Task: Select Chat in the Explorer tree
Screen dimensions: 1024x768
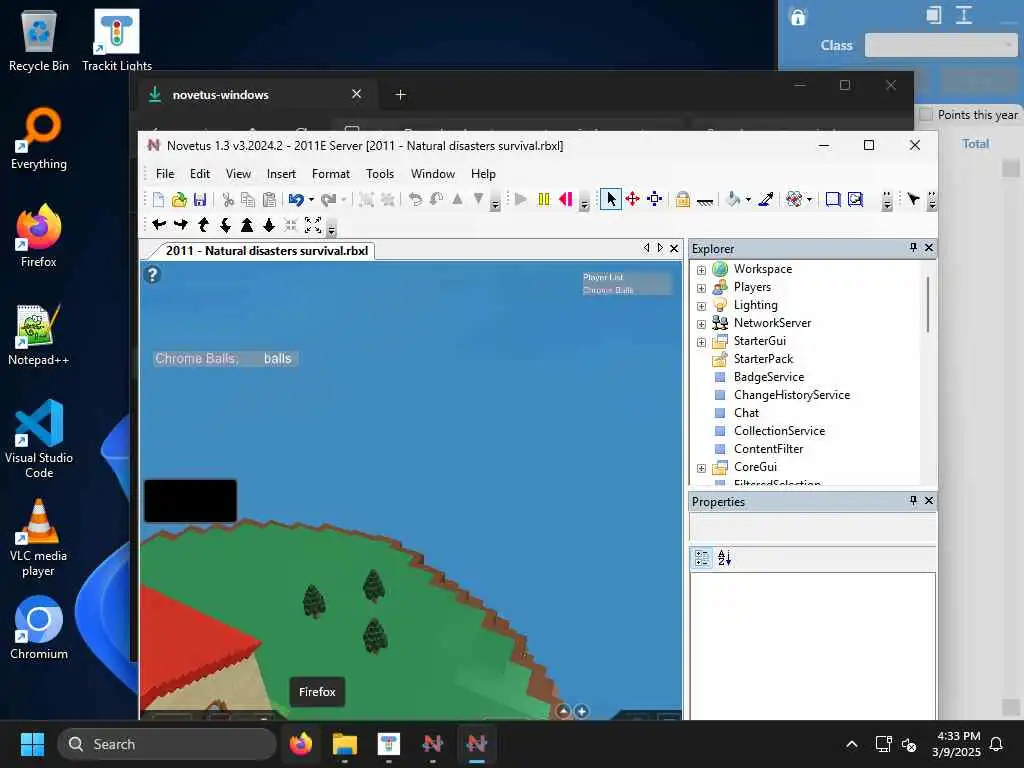Action: (x=746, y=413)
